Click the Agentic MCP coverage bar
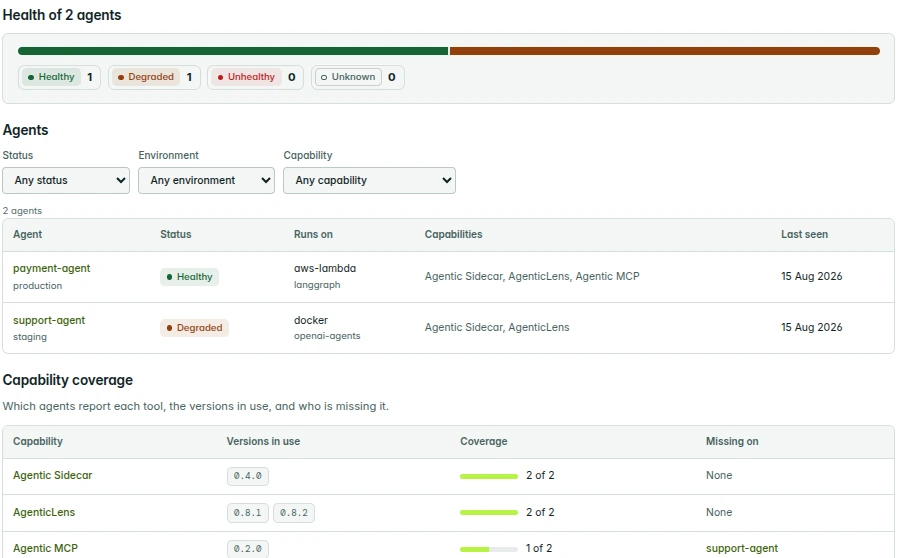898x558 pixels. pyautogui.click(x=489, y=549)
